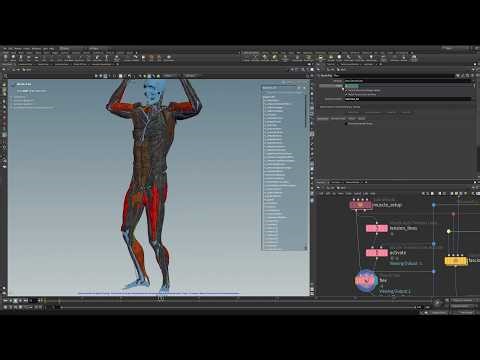Select the pink activate node
Image resolution: width=480 pixels, height=360 pixels.
(377, 253)
